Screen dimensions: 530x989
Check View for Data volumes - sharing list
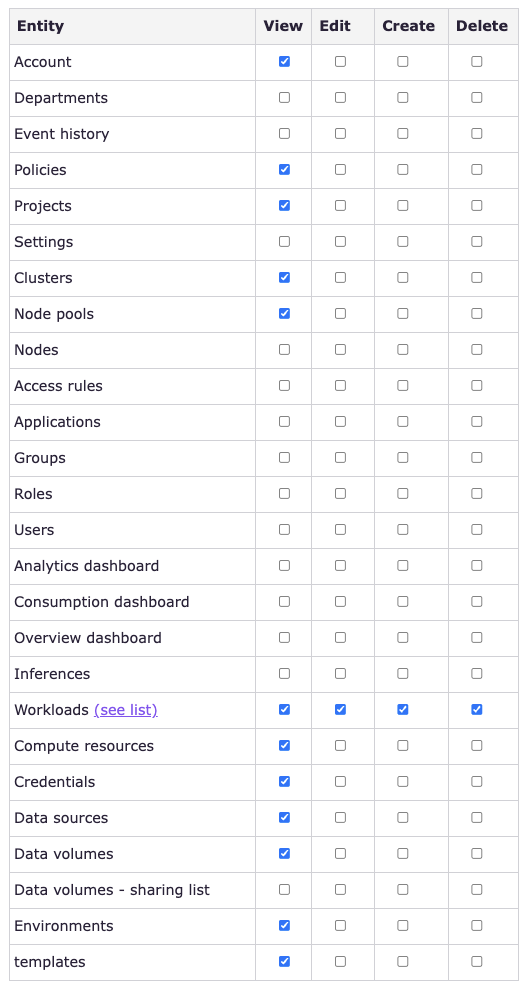coord(285,890)
